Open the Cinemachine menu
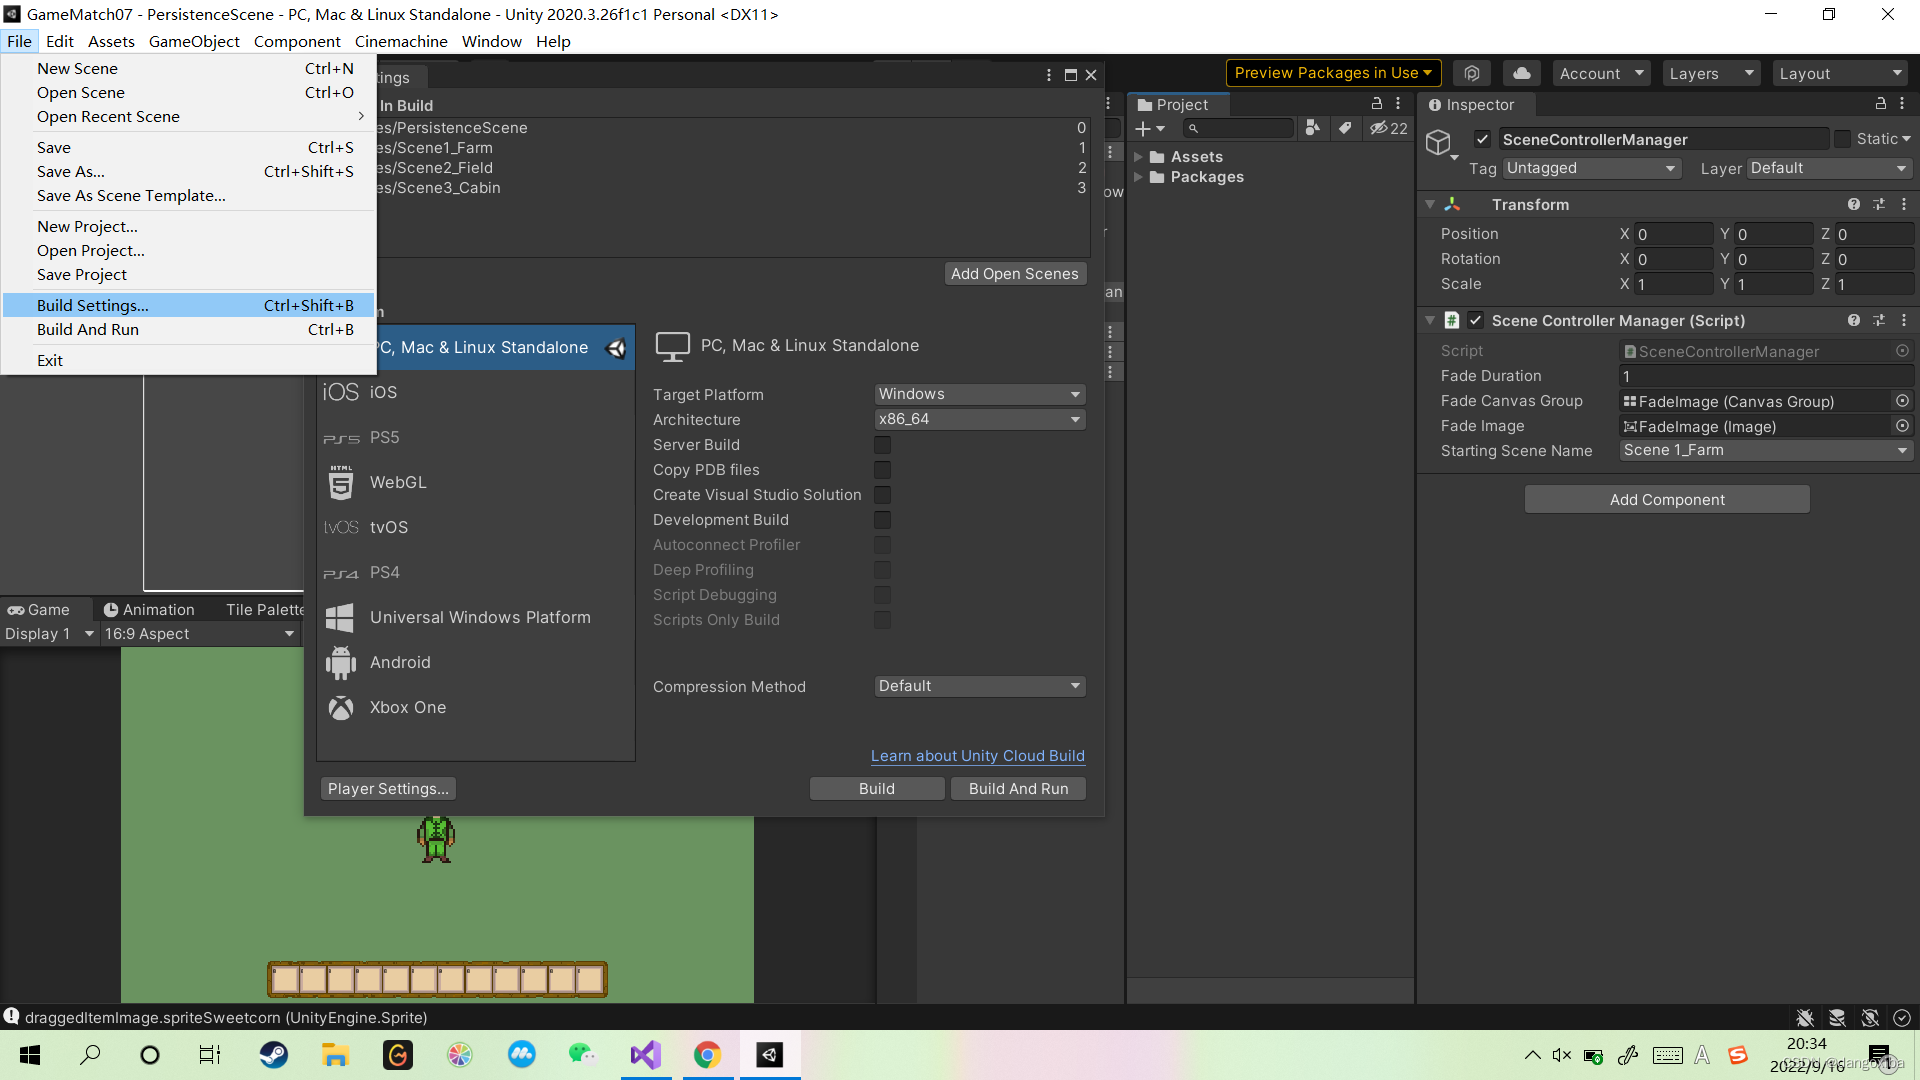The height and width of the screenshot is (1080, 1920). click(x=401, y=41)
